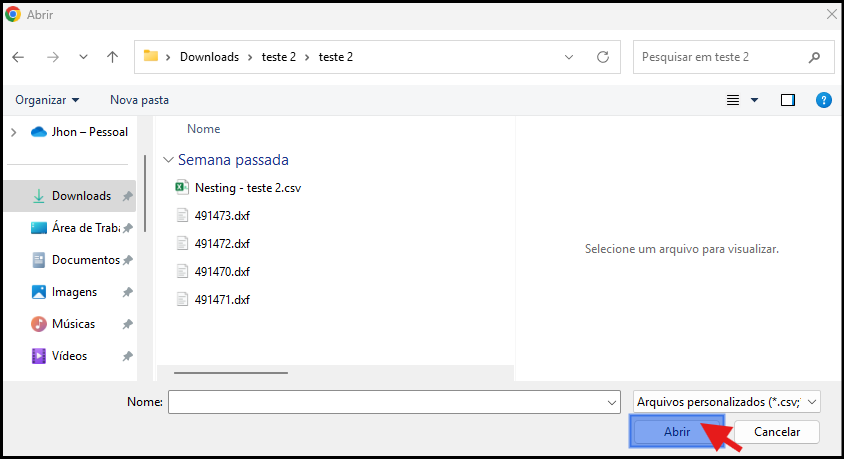The image size is (844, 459).
Task: Click the Excel icon of the csv file
Action: pos(182,187)
